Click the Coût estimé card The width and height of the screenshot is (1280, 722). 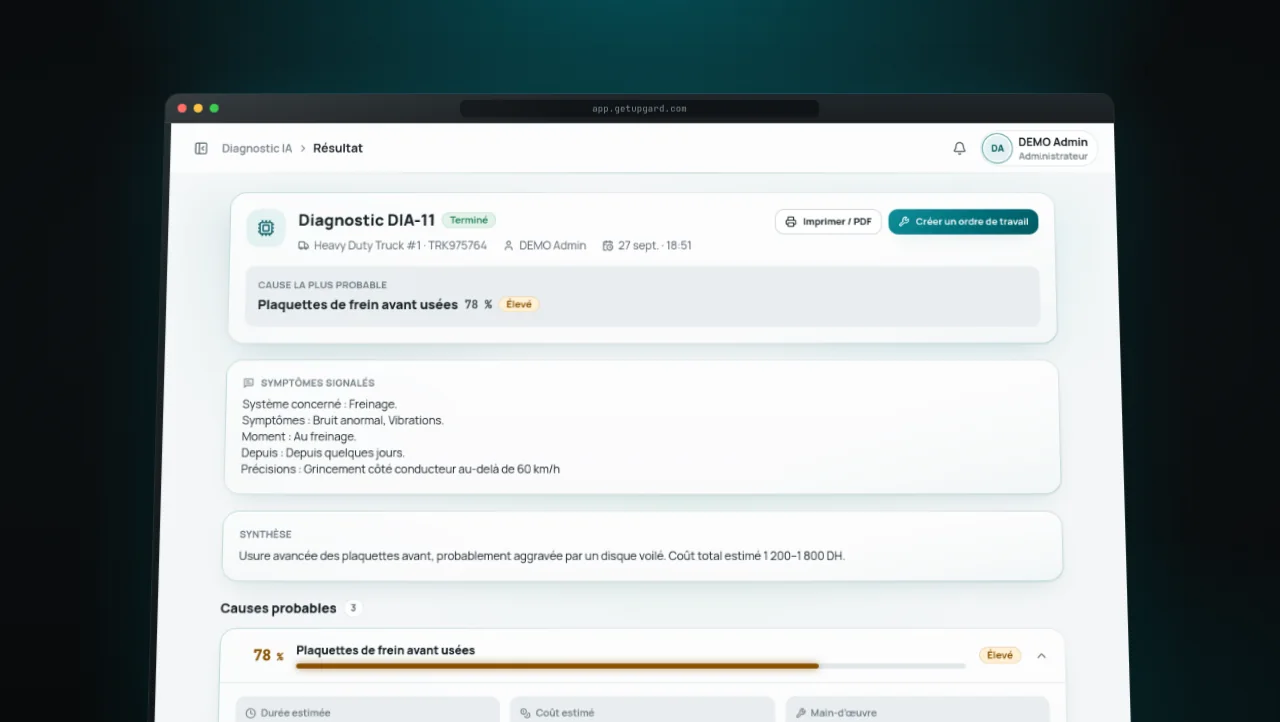(642, 710)
